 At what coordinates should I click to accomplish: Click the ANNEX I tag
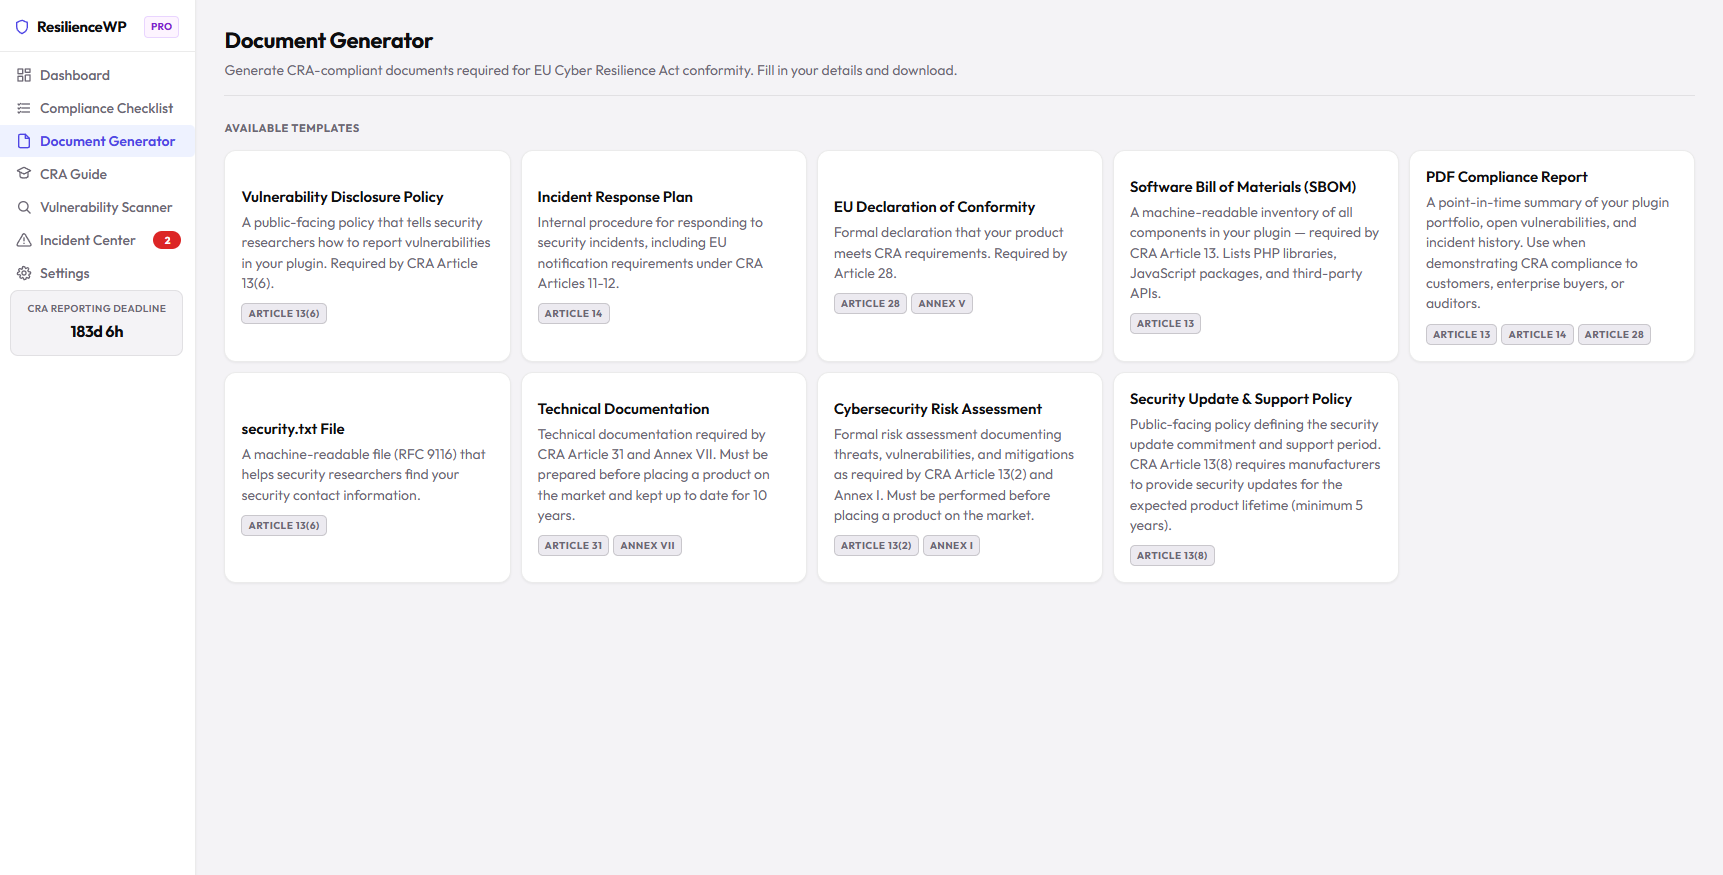click(x=951, y=546)
